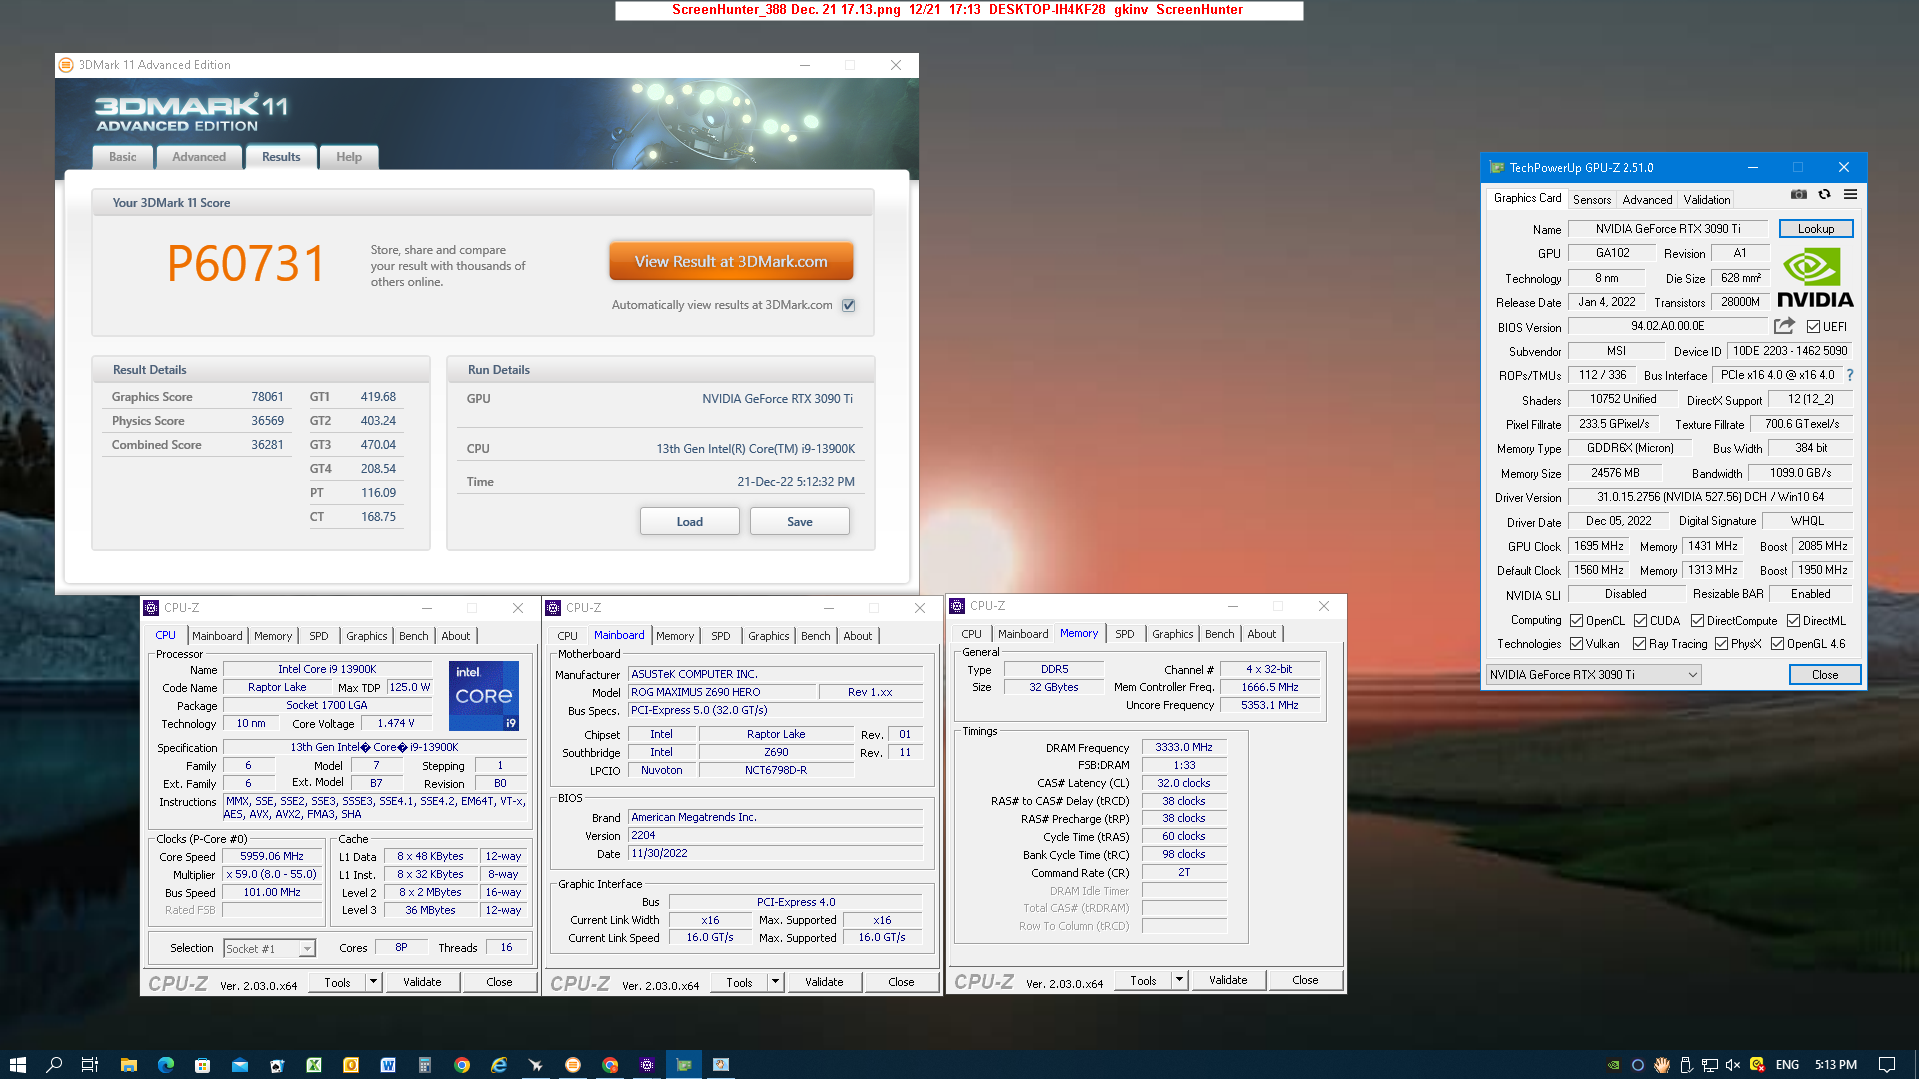Image resolution: width=1919 pixels, height=1079 pixels.
Task: Click the network tray icon
Action: (1710, 1065)
